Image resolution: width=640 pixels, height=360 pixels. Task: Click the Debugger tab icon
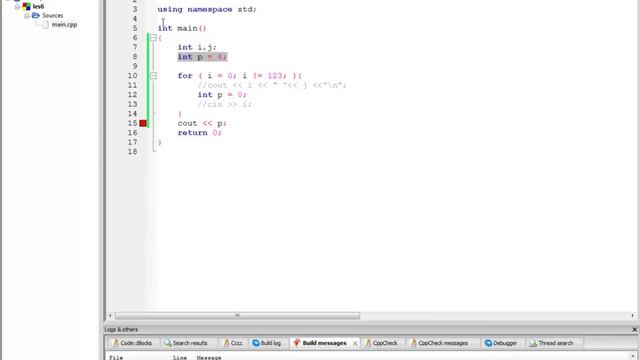pyautogui.click(x=488, y=343)
